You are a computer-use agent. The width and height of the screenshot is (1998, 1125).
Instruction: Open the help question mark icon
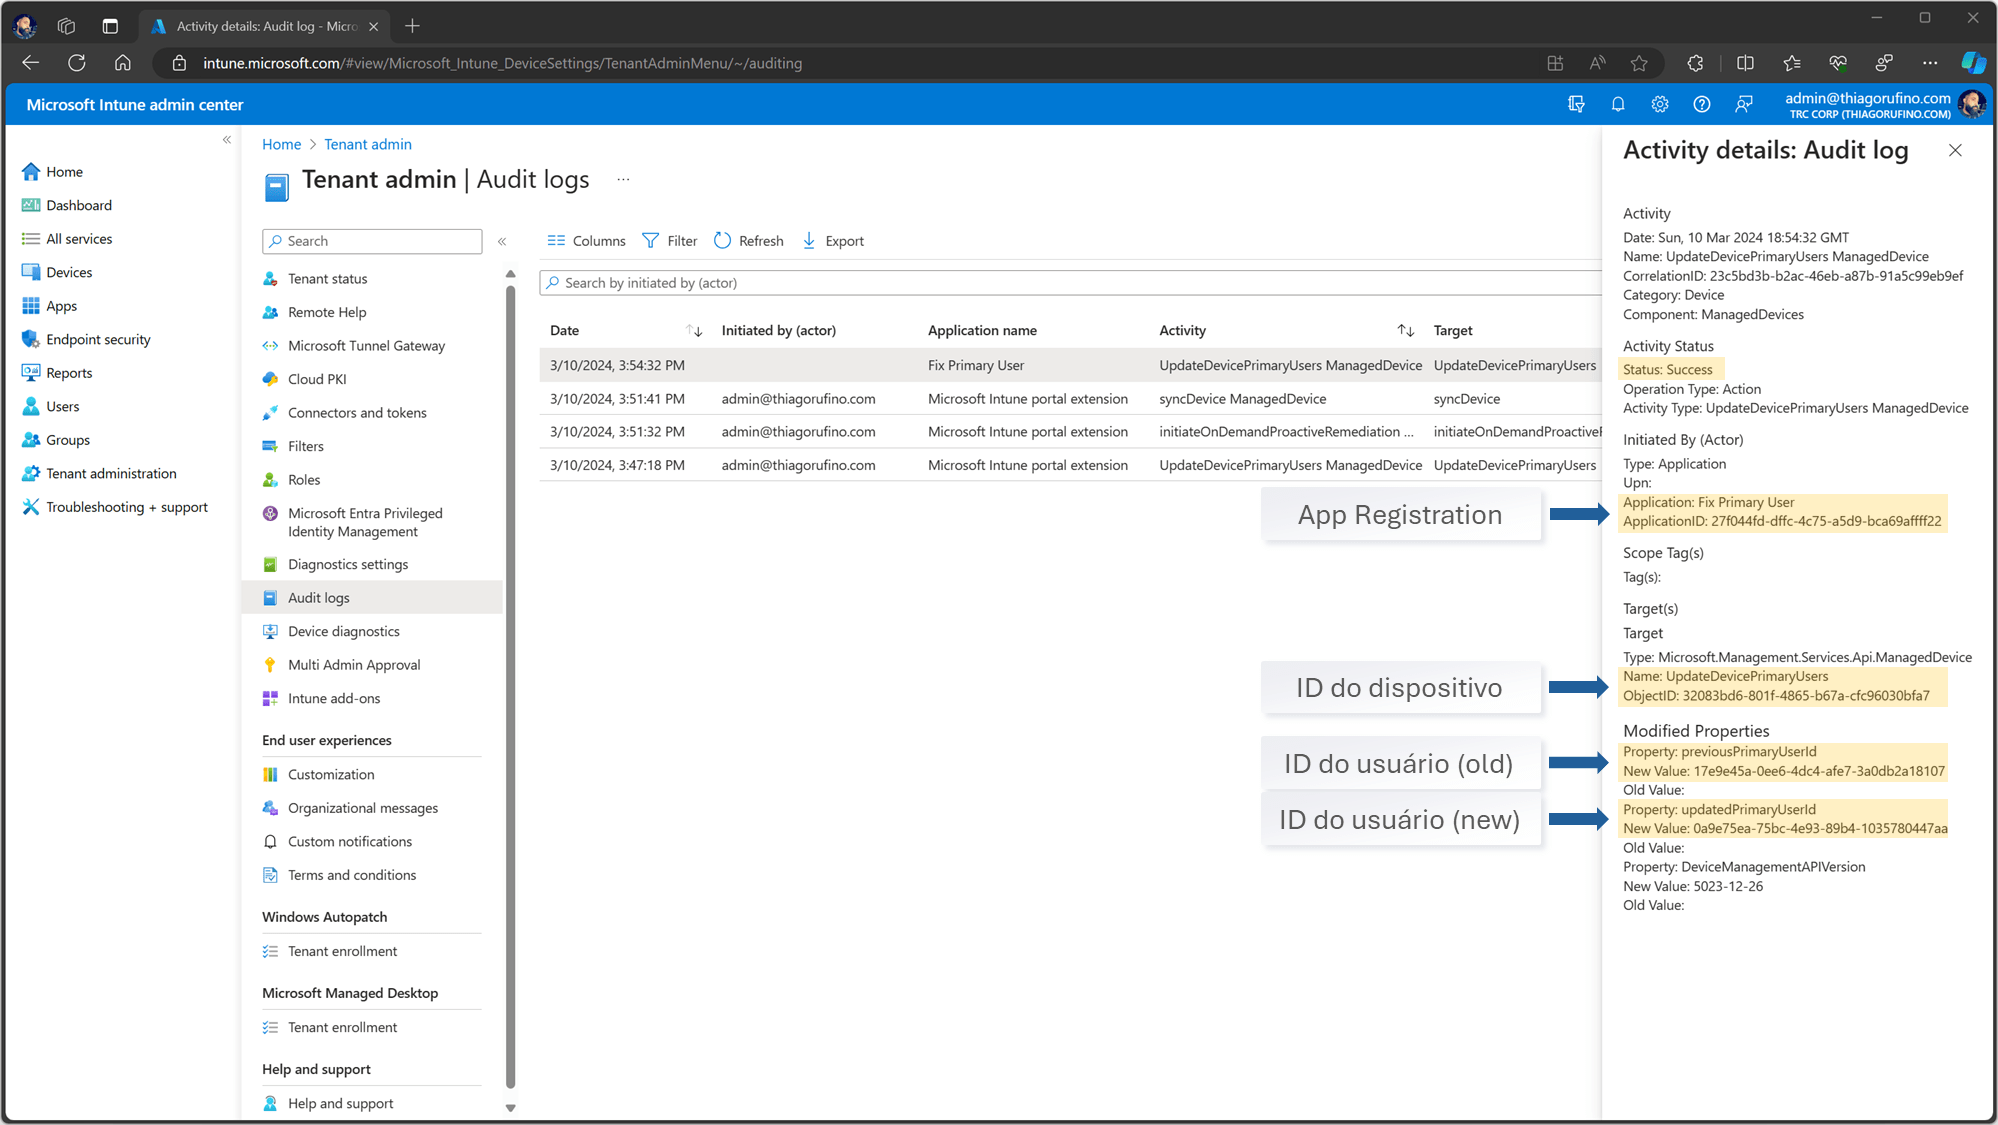(1702, 104)
